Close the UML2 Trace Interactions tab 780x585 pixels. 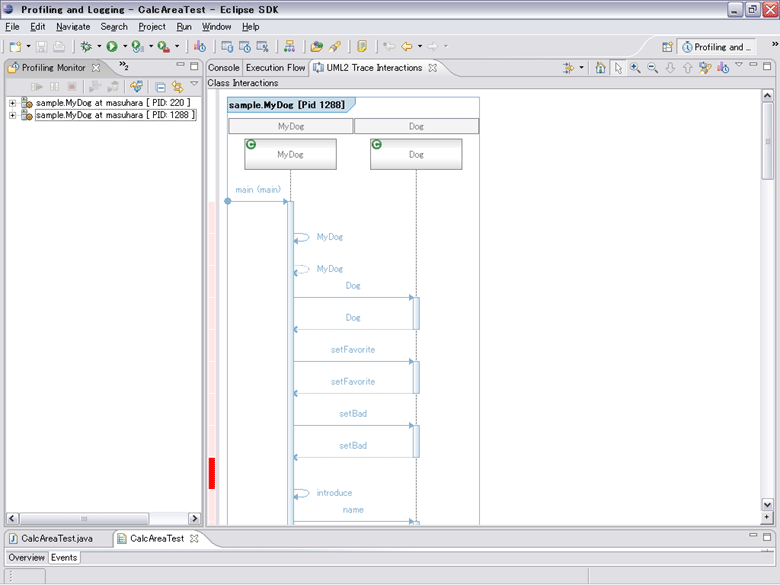(433, 68)
